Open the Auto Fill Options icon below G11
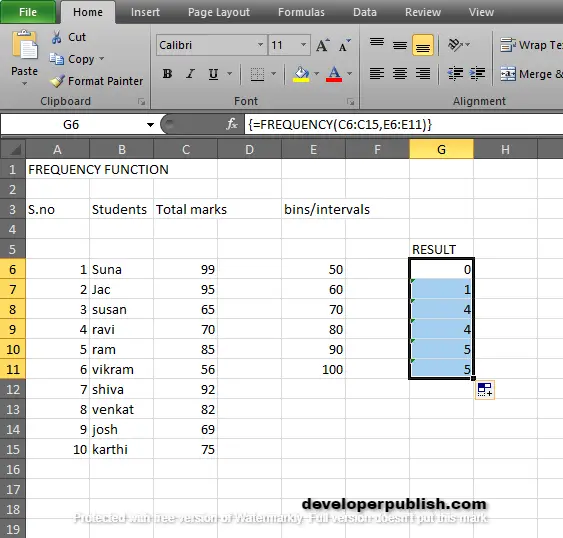This screenshot has height=538, width=563. (484, 390)
